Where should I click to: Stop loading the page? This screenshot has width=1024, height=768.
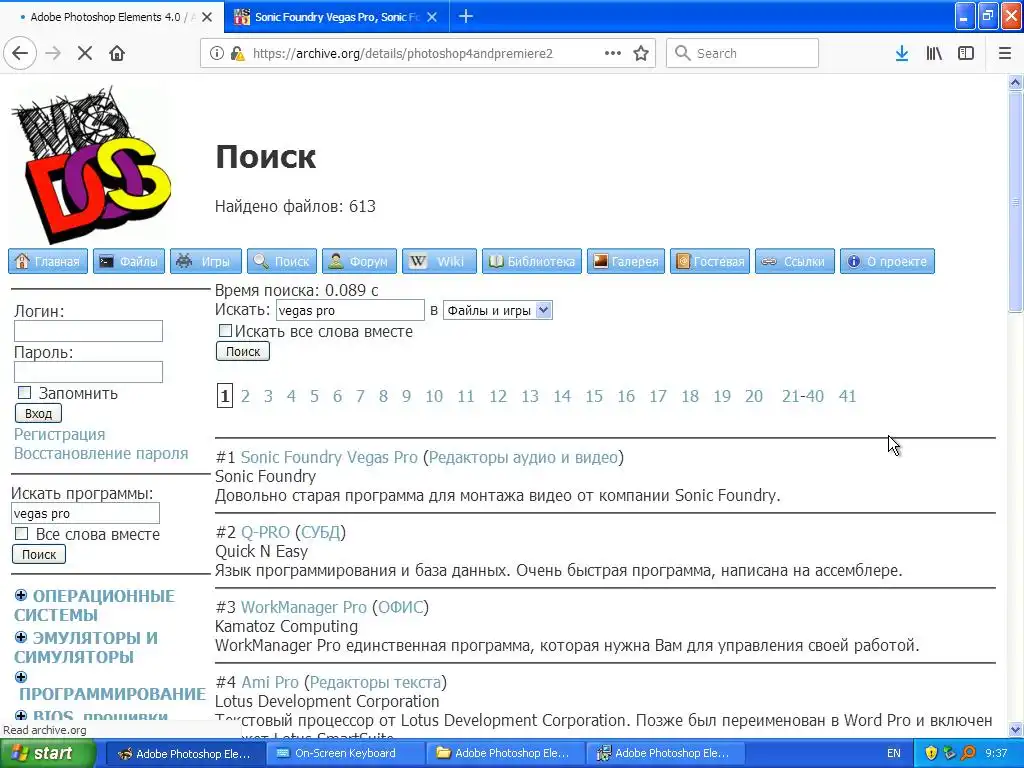[x=85, y=54]
